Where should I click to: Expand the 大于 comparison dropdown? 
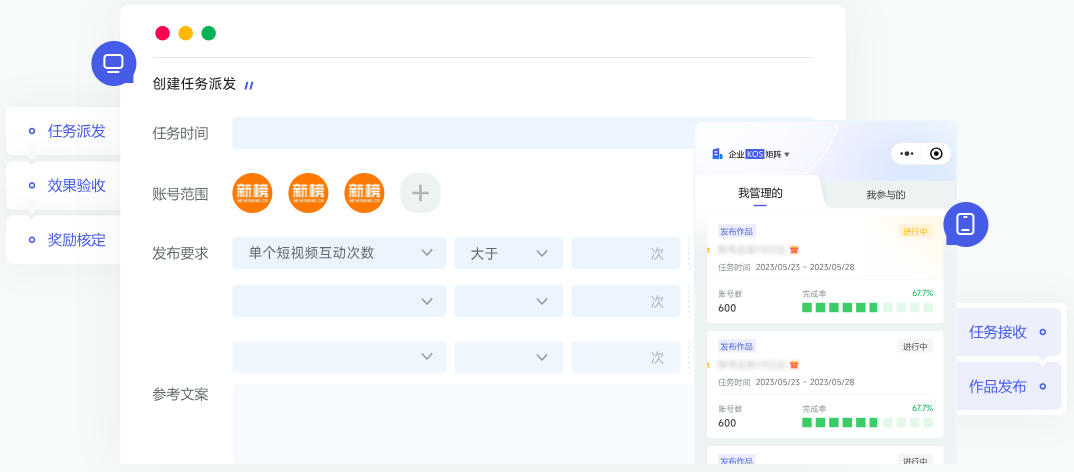click(x=508, y=253)
